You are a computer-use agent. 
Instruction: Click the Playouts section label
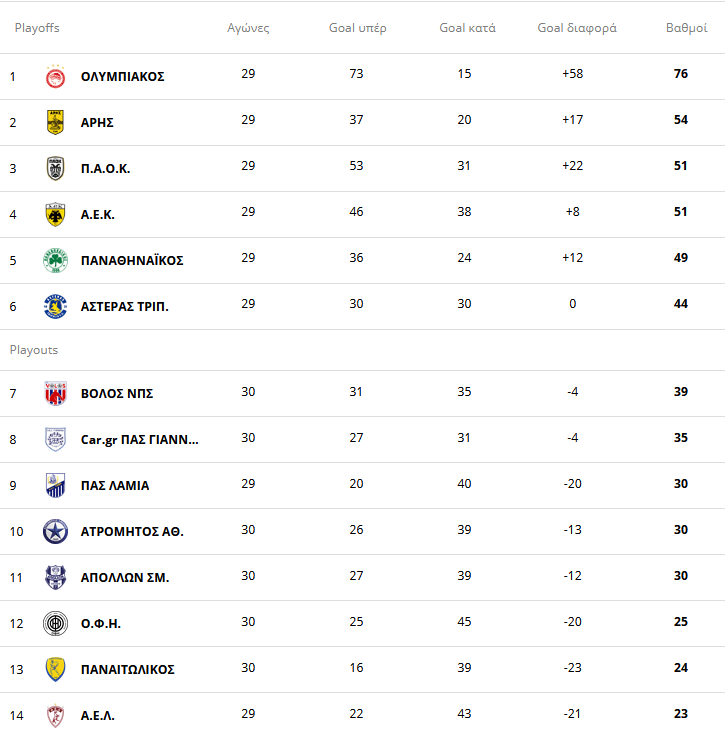coord(34,350)
